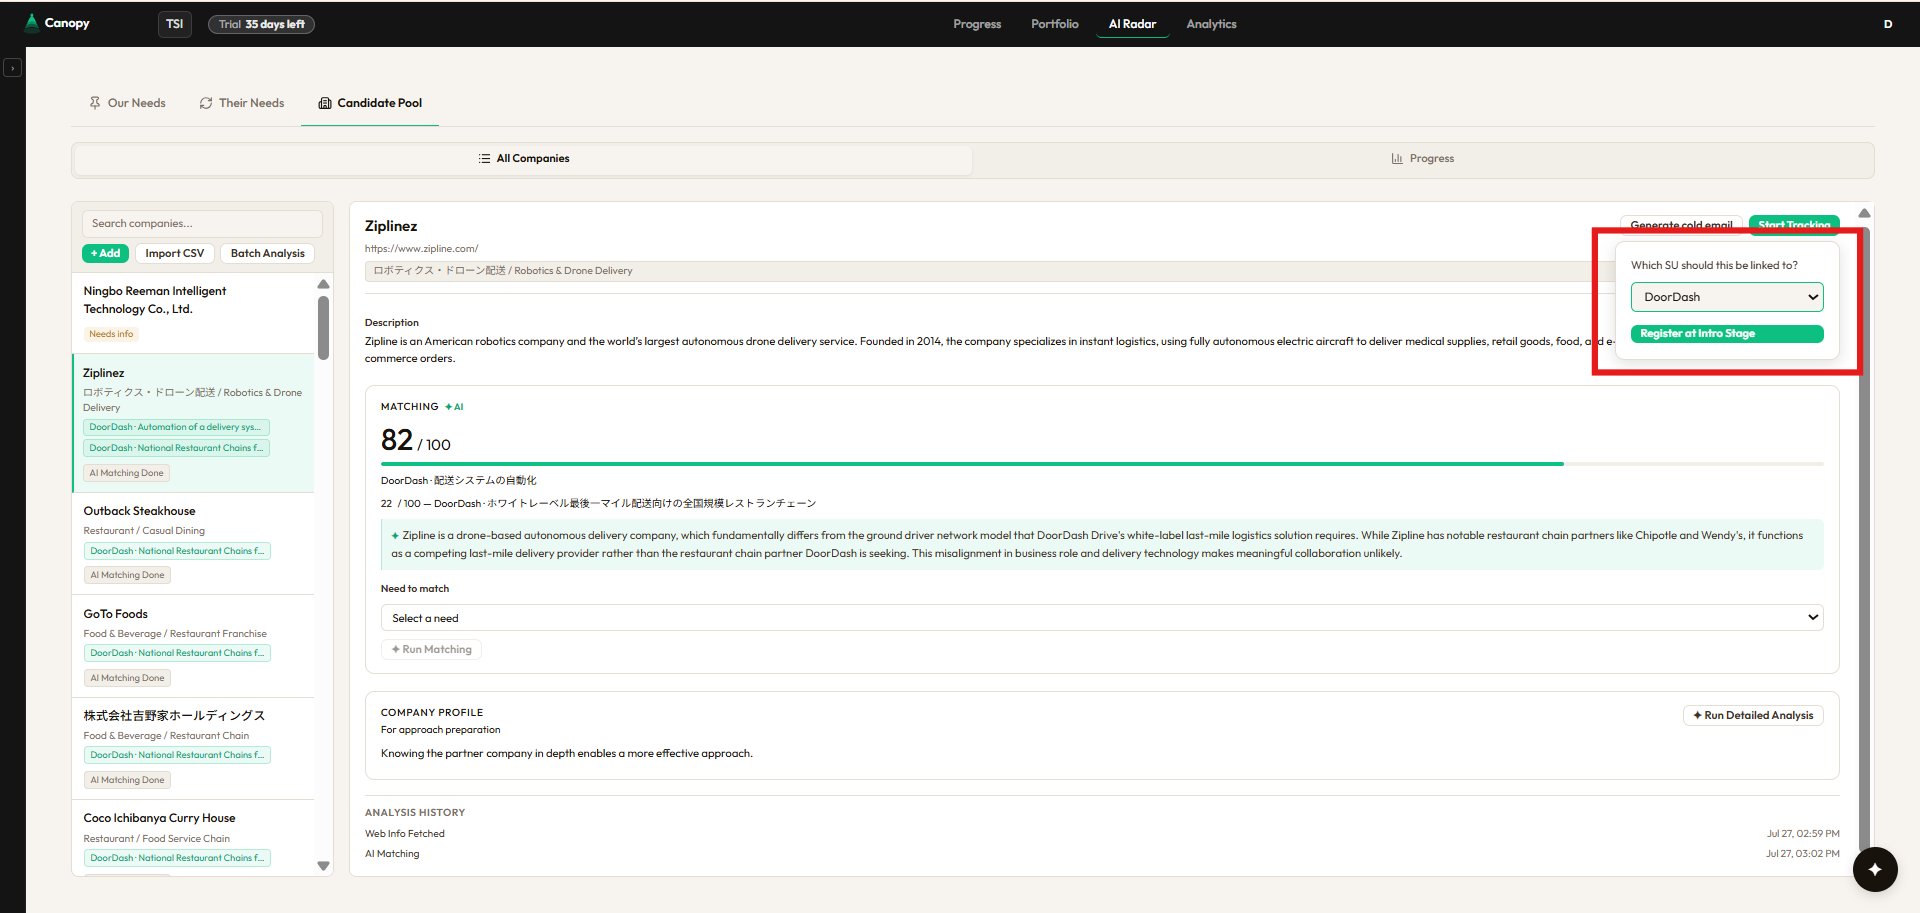
Task: Open the Select a need dropdown
Action: click(x=1102, y=618)
